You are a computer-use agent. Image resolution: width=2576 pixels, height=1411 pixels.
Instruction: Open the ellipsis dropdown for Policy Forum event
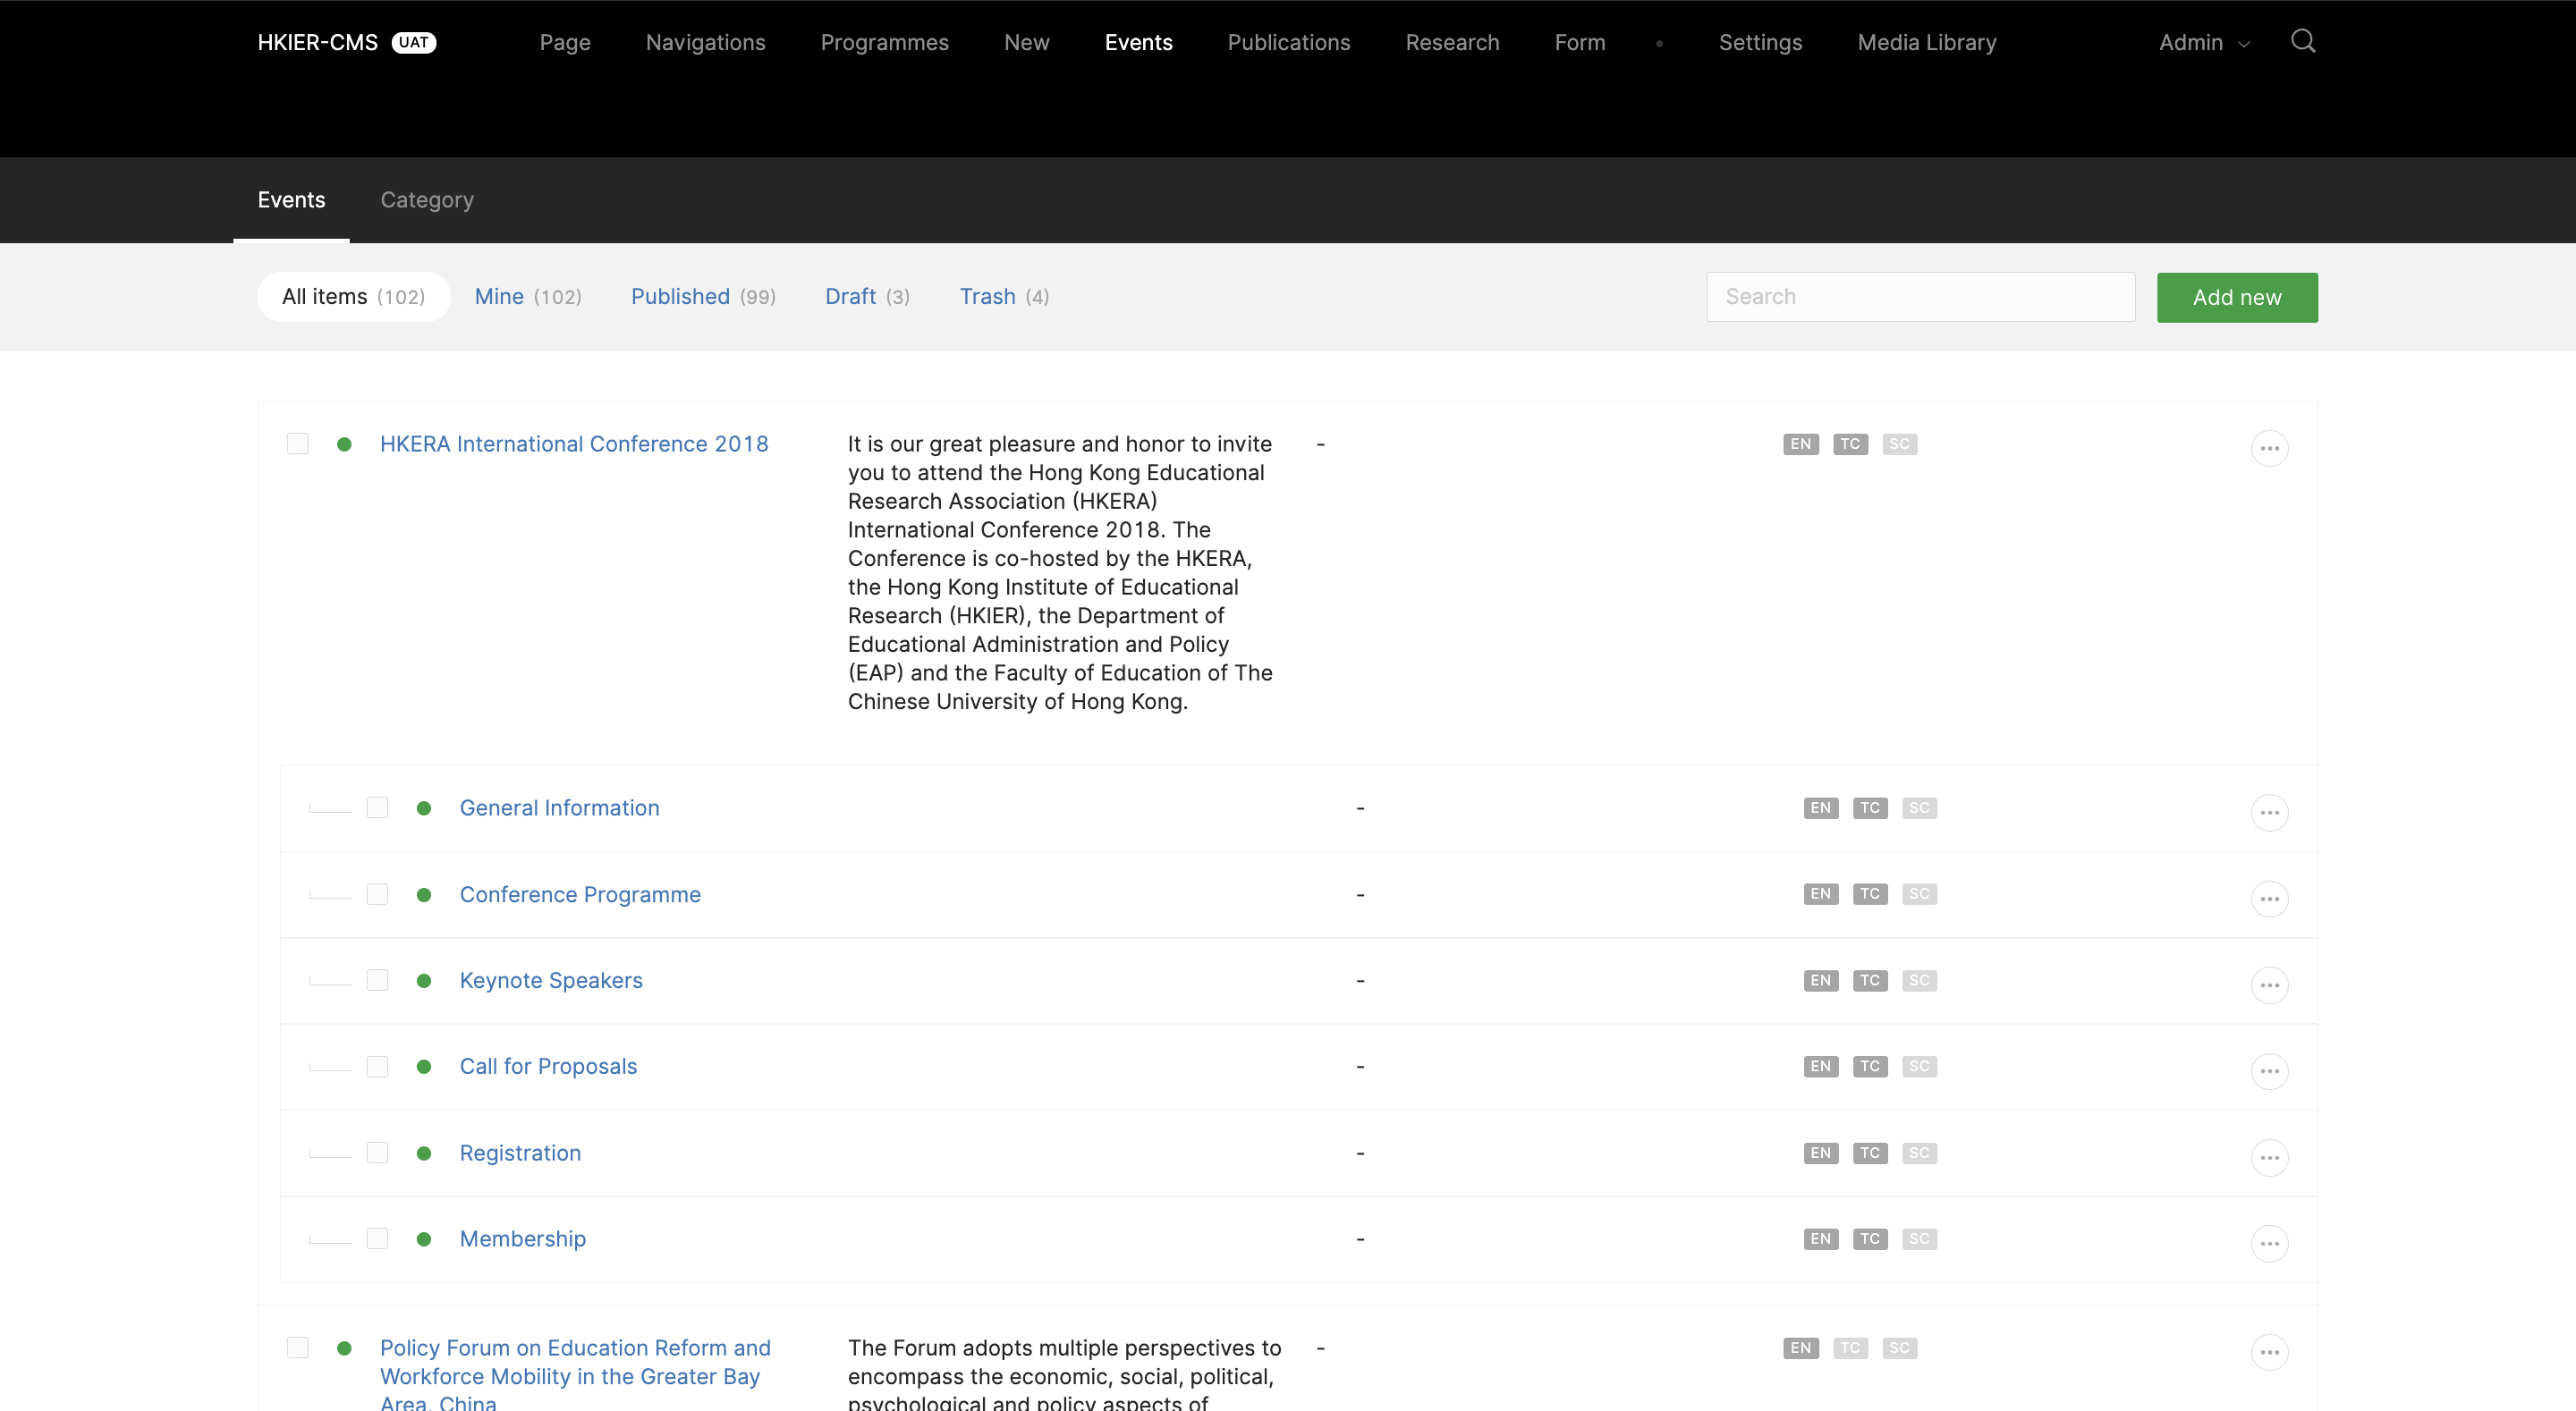point(2269,1352)
